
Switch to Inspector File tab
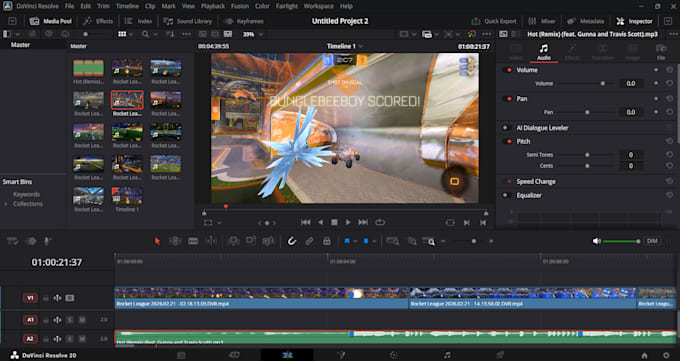[660, 52]
